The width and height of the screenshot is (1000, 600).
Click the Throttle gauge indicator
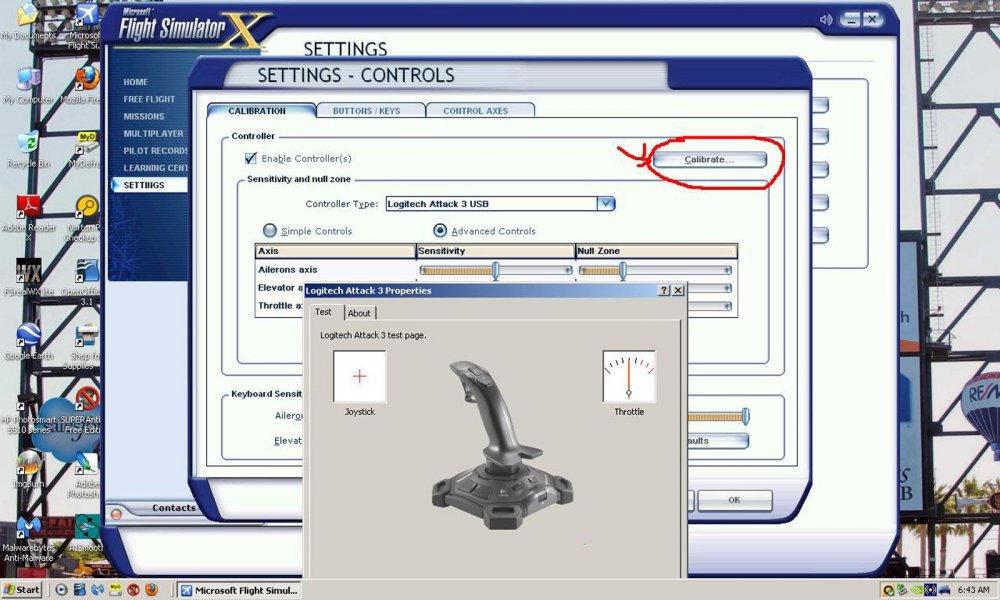(x=629, y=376)
